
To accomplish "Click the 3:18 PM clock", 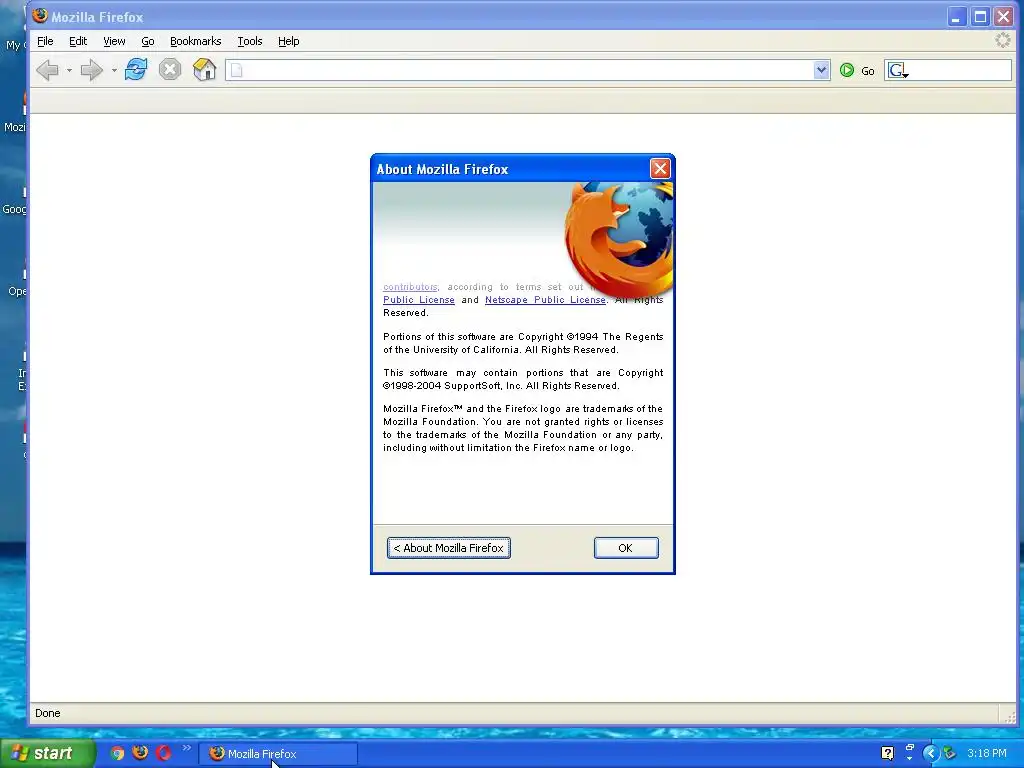I will coord(987,754).
